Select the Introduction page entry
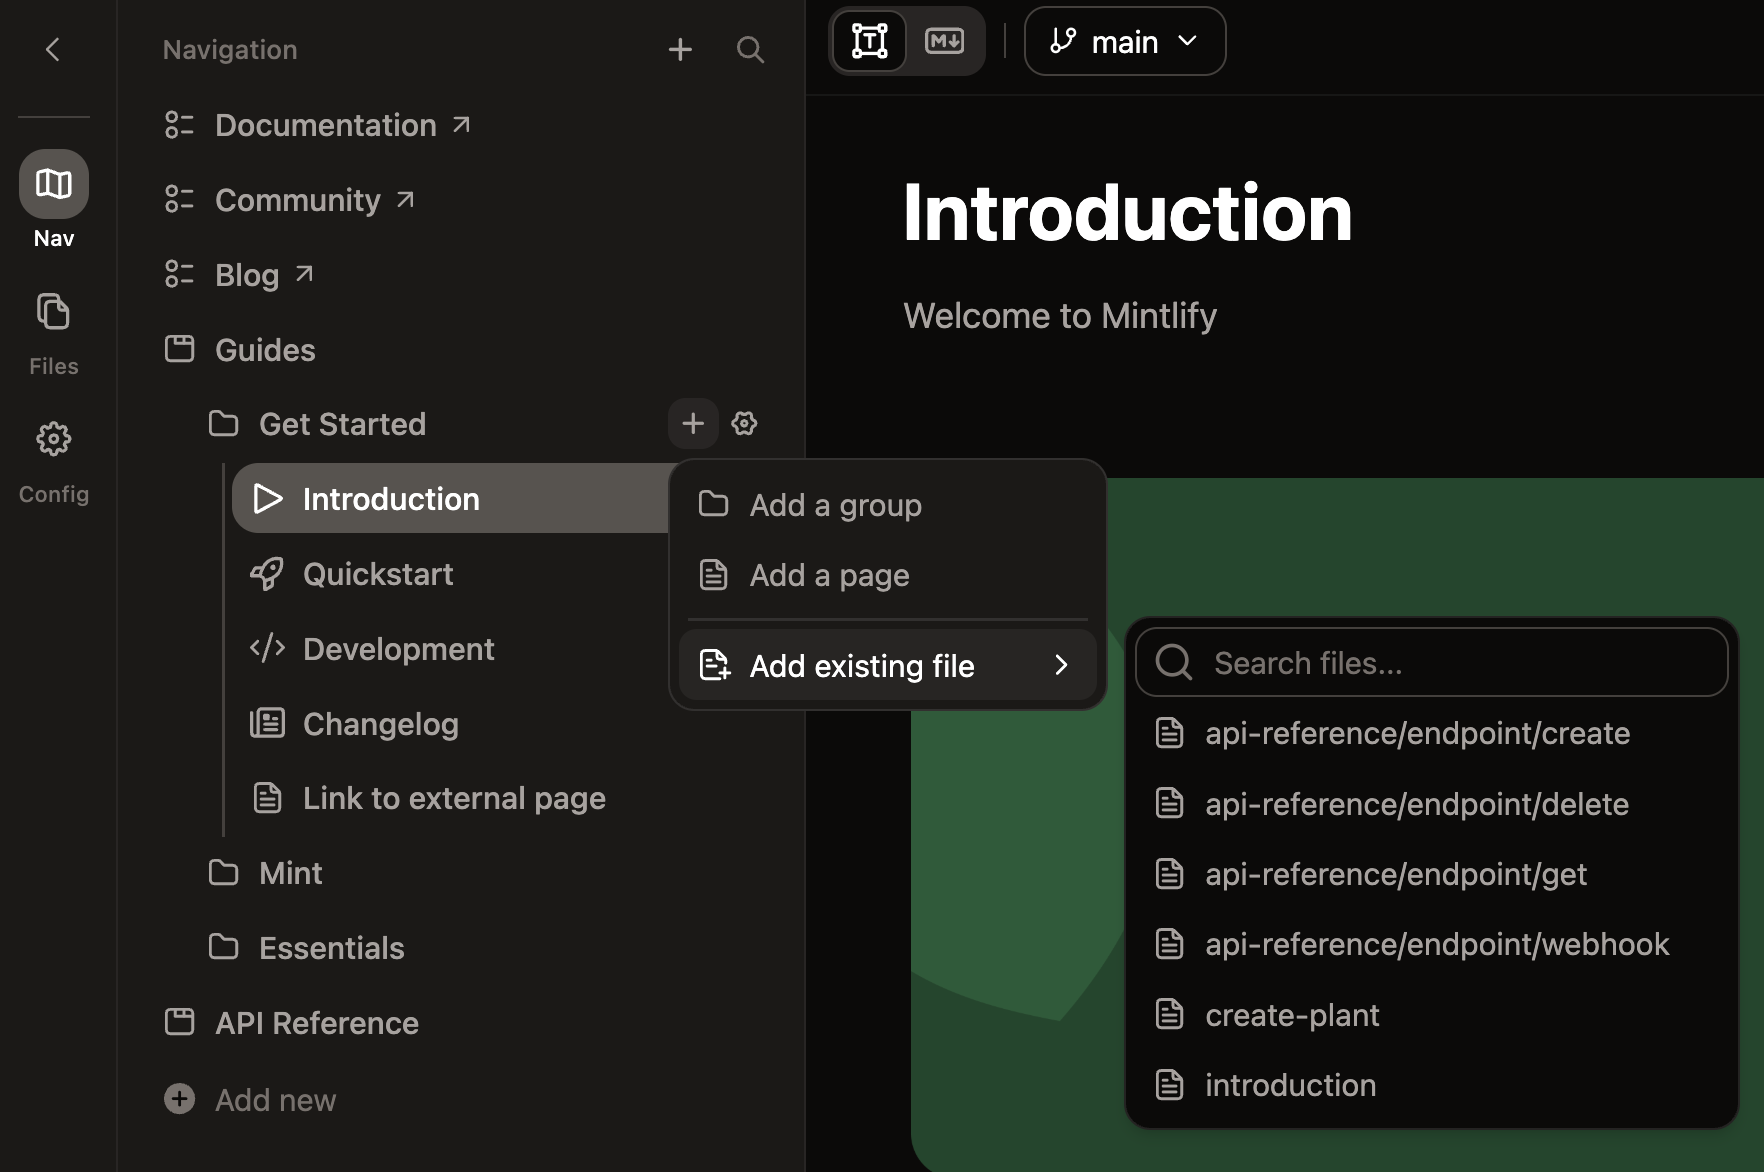 [390, 498]
